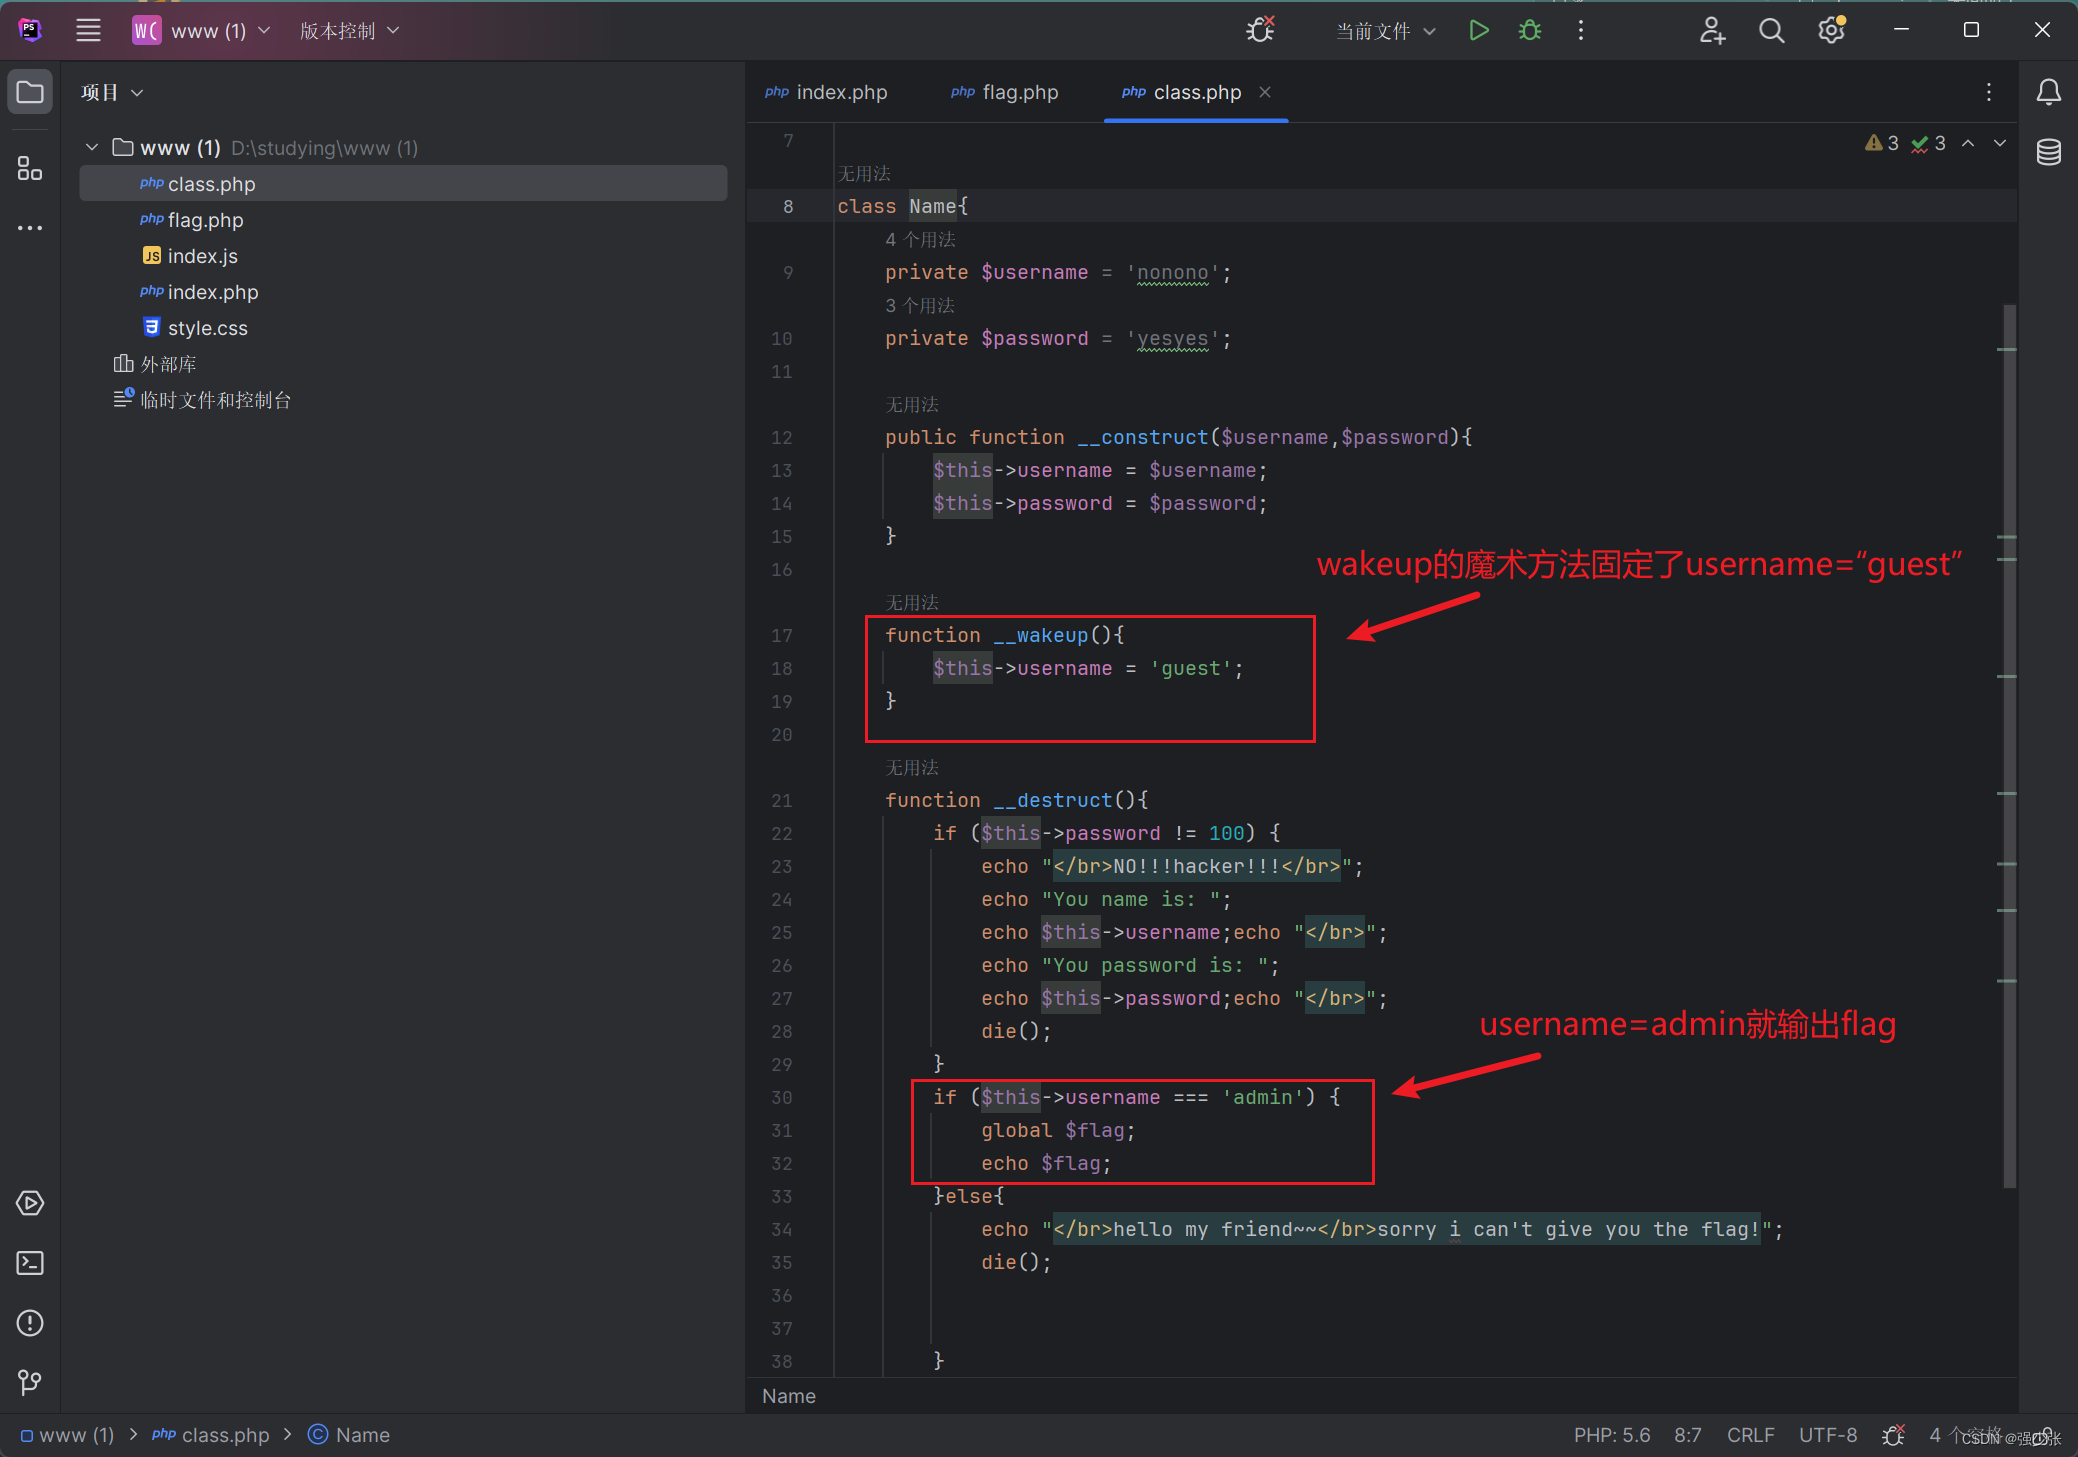Image resolution: width=2078 pixels, height=1457 pixels.
Task: Click the '3 个用法' usages hint
Action: pos(920,305)
